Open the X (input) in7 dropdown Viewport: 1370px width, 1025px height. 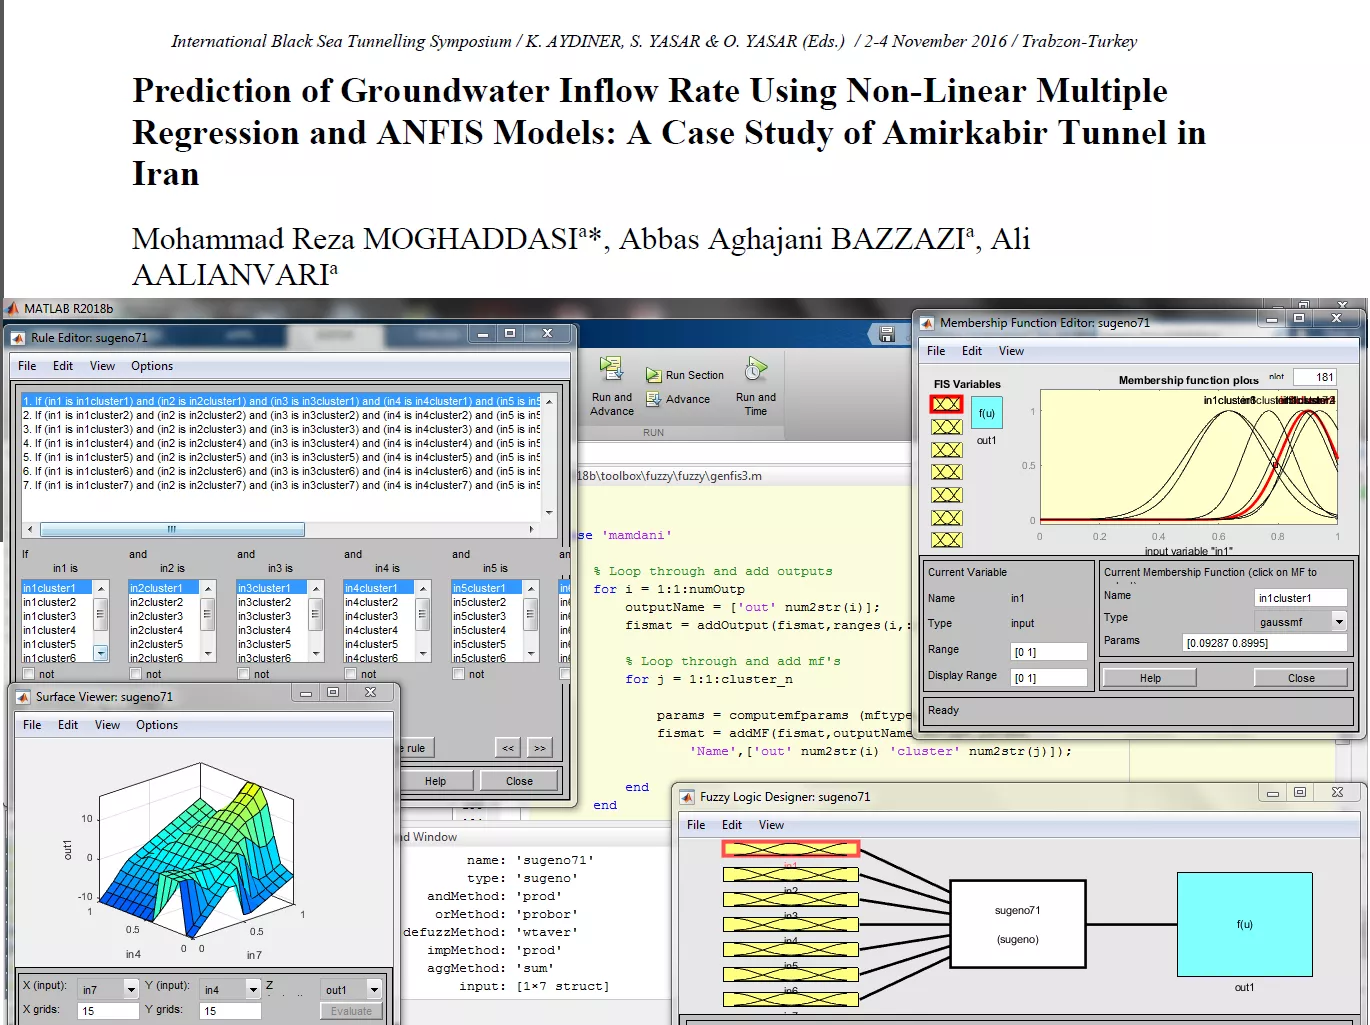pos(130,989)
